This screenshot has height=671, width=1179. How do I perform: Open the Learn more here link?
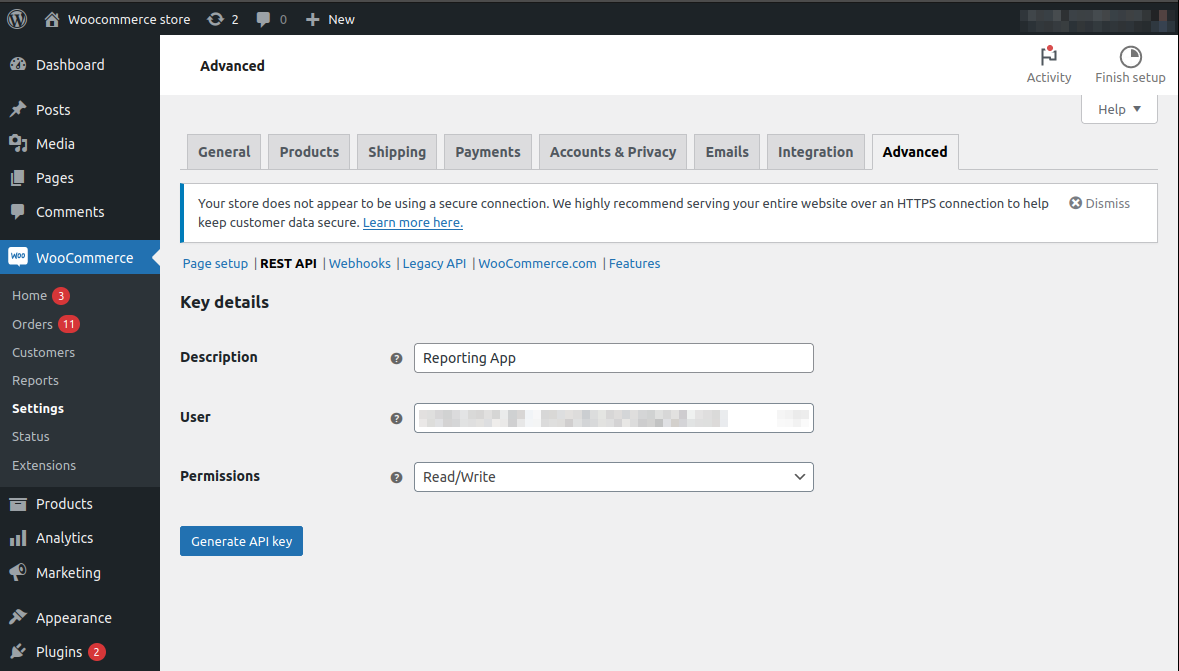(412, 222)
